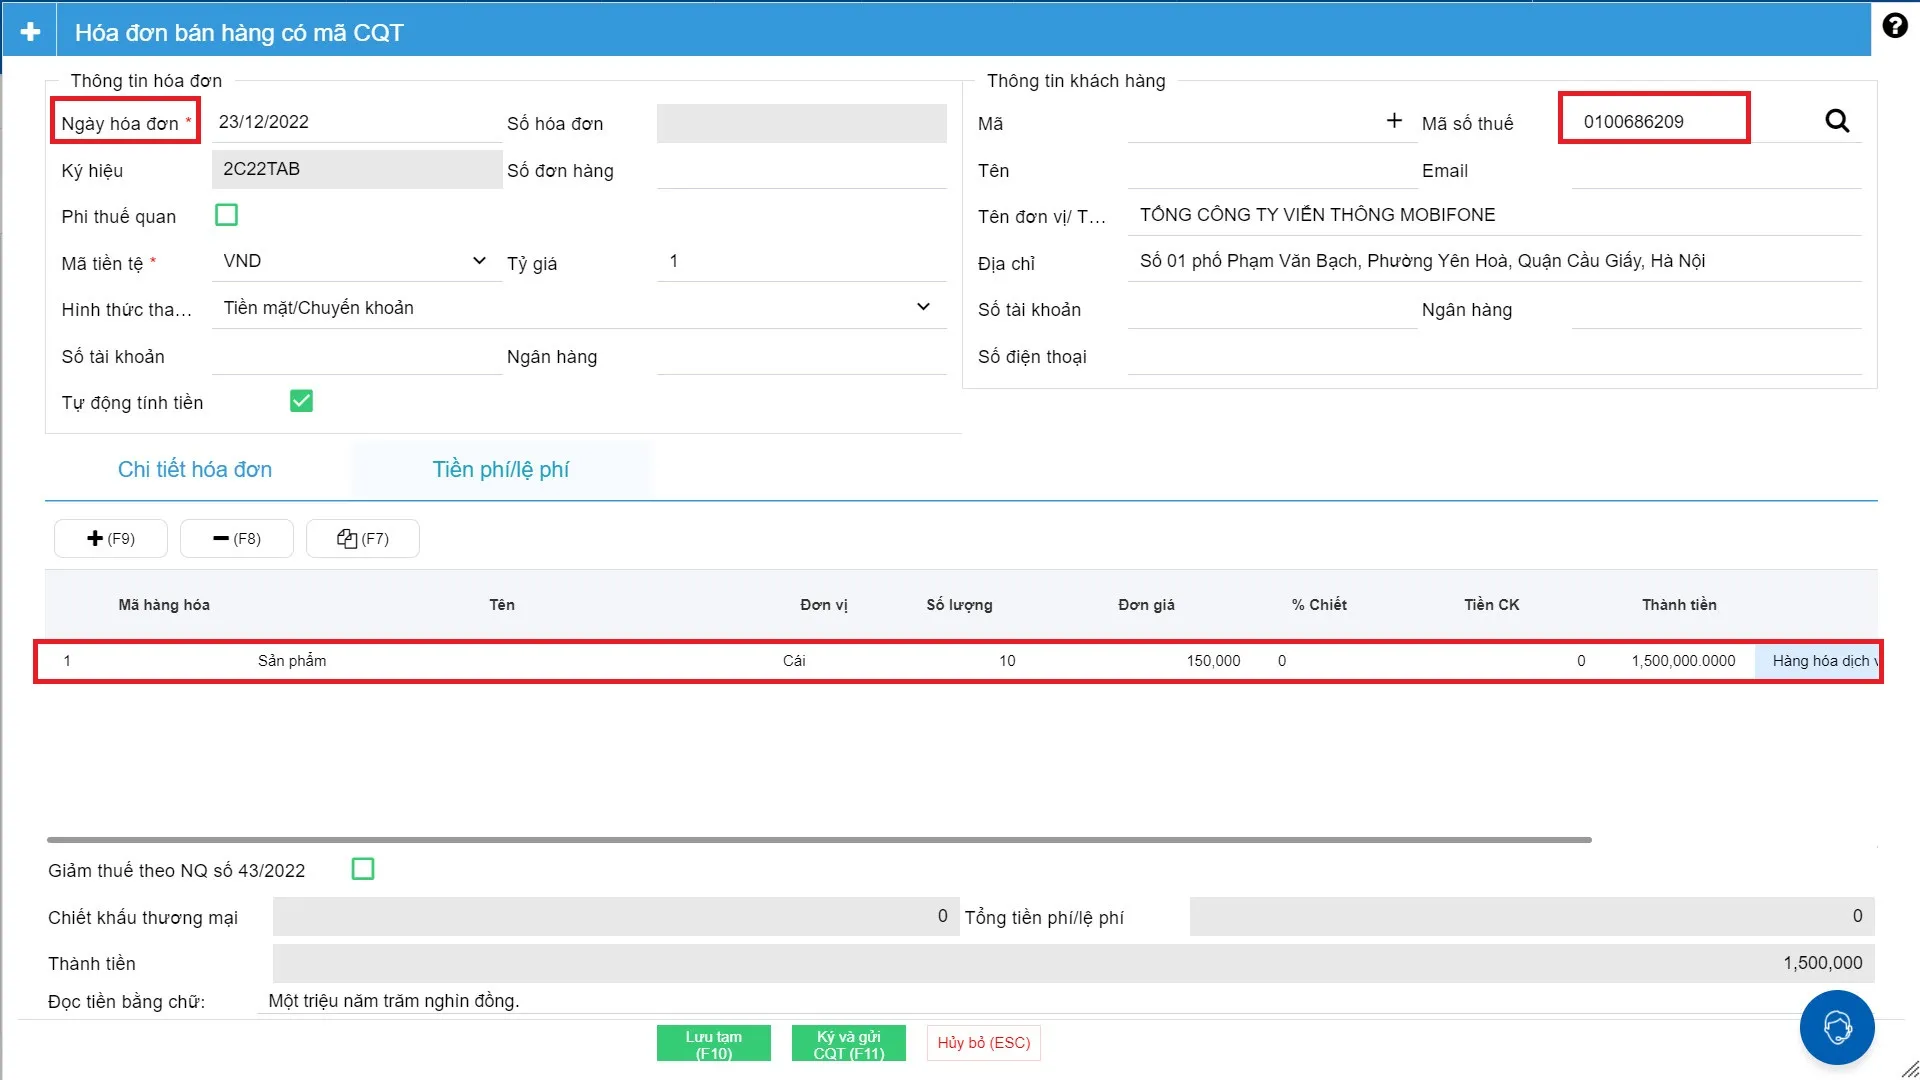This screenshot has height=1080, width=1920.
Task: Click the Mã số thuế input field
Action: click(x=1654, y=122)
